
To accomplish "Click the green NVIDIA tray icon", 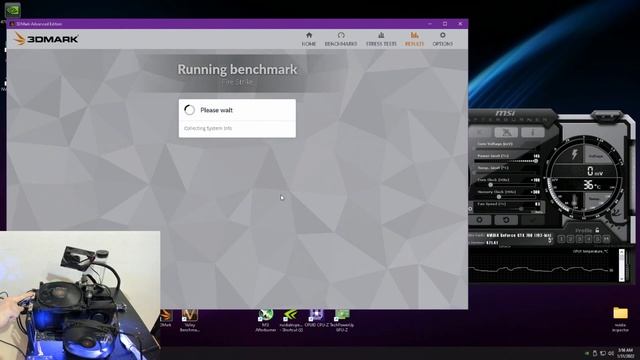I will click(x=587, y=353).
